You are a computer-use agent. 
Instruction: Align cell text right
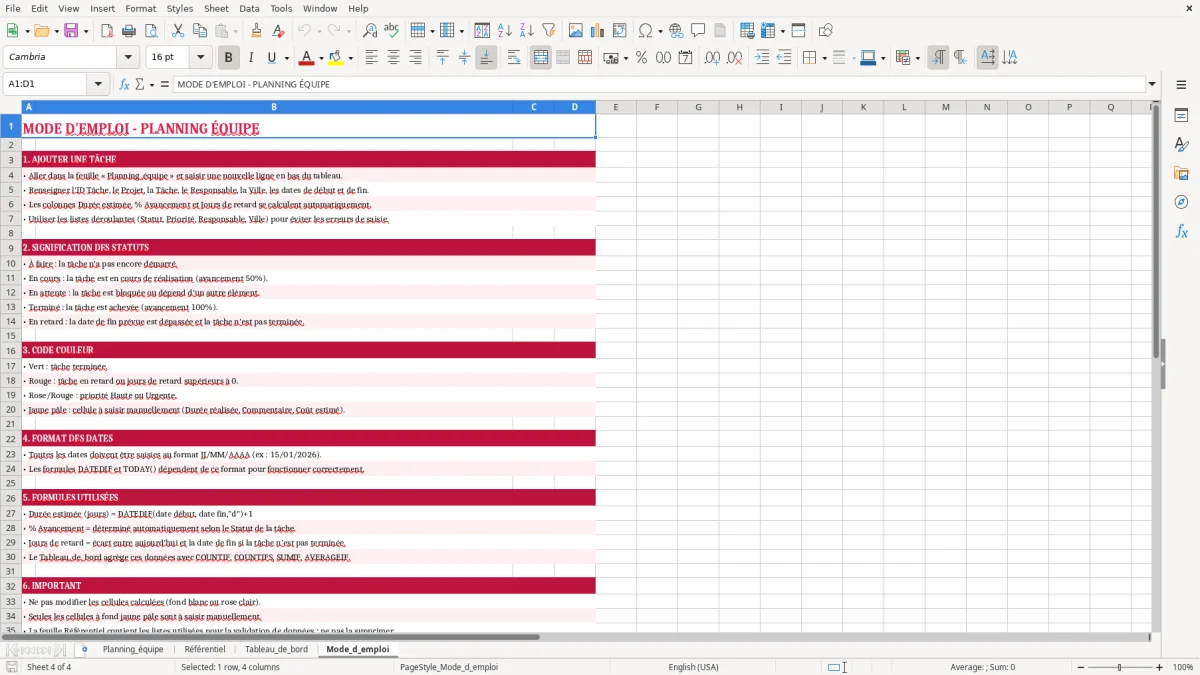(415, 58)
